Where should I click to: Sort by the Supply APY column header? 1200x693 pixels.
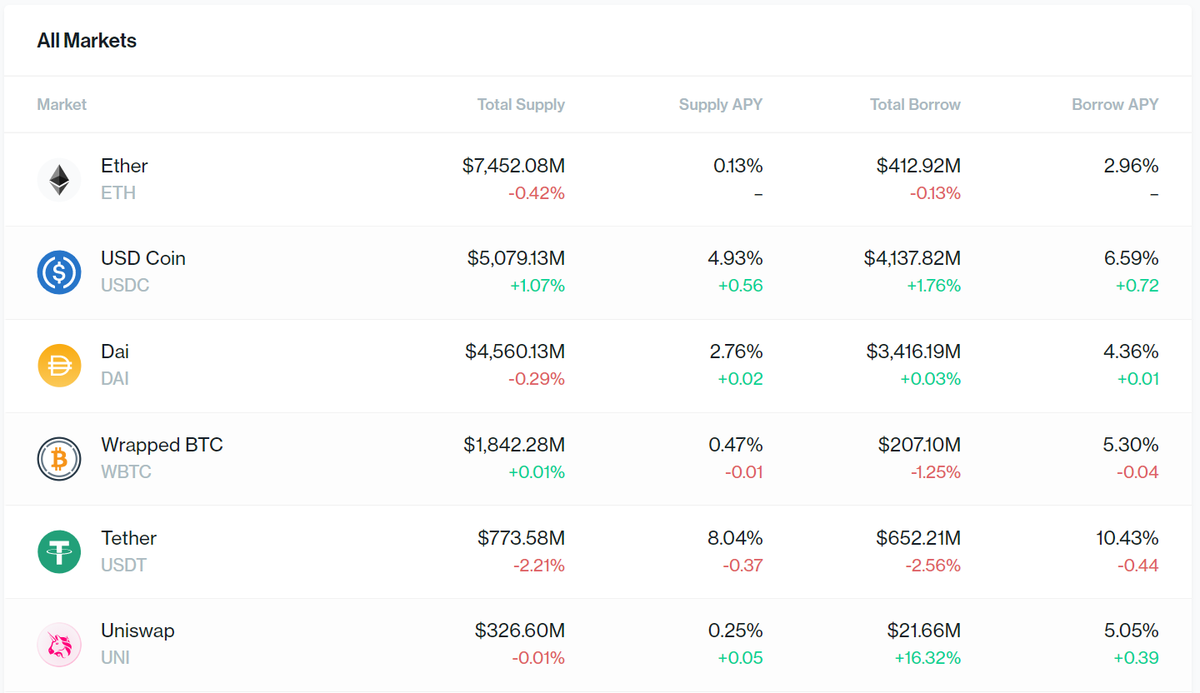pyautogui.click(x=720, y=104)
